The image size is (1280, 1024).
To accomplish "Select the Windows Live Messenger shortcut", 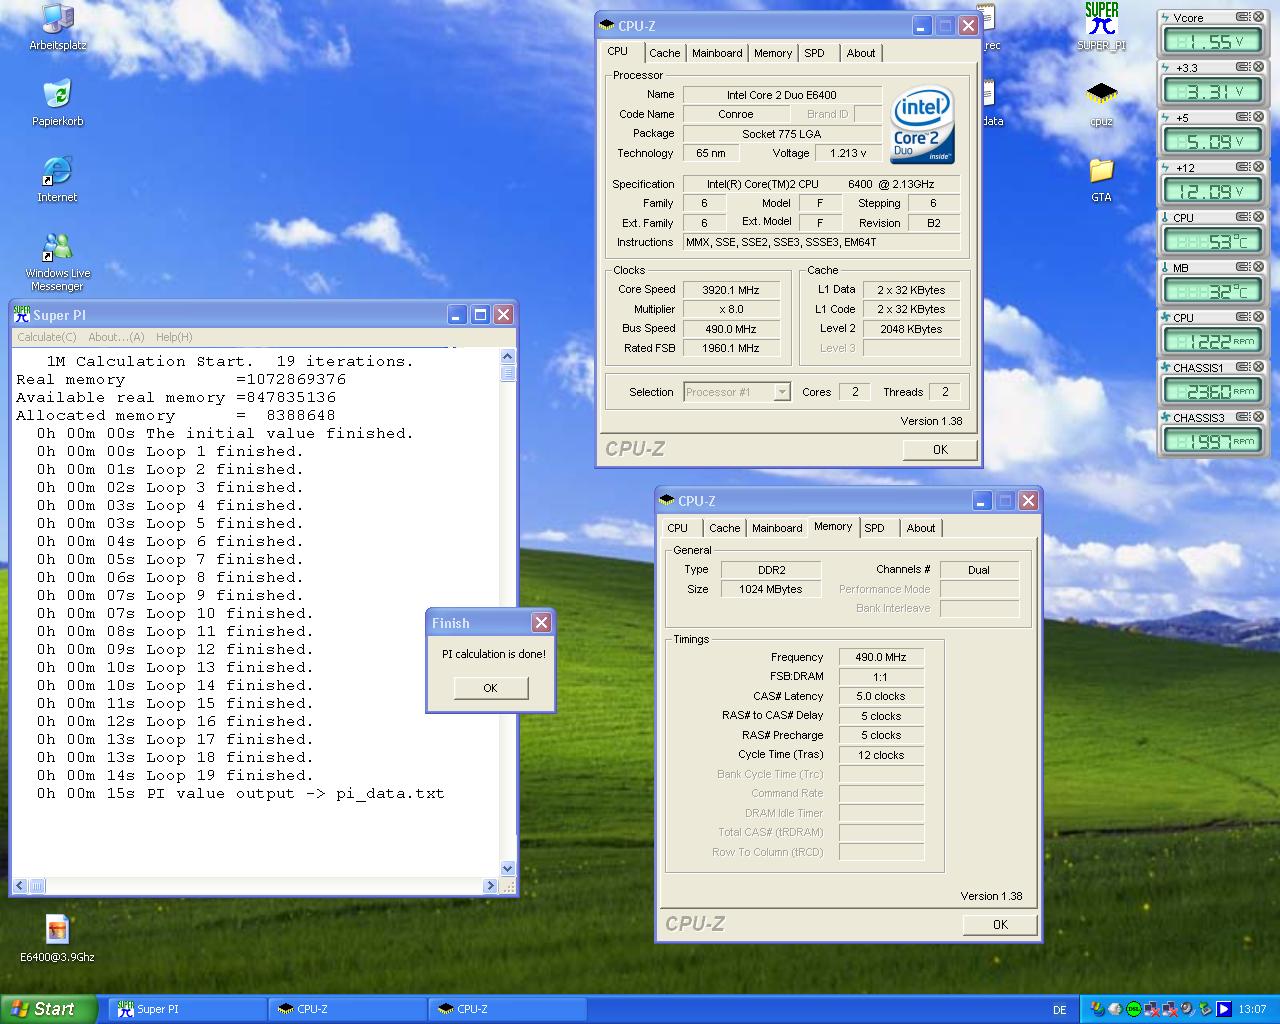I will click(x=57, y=262).
